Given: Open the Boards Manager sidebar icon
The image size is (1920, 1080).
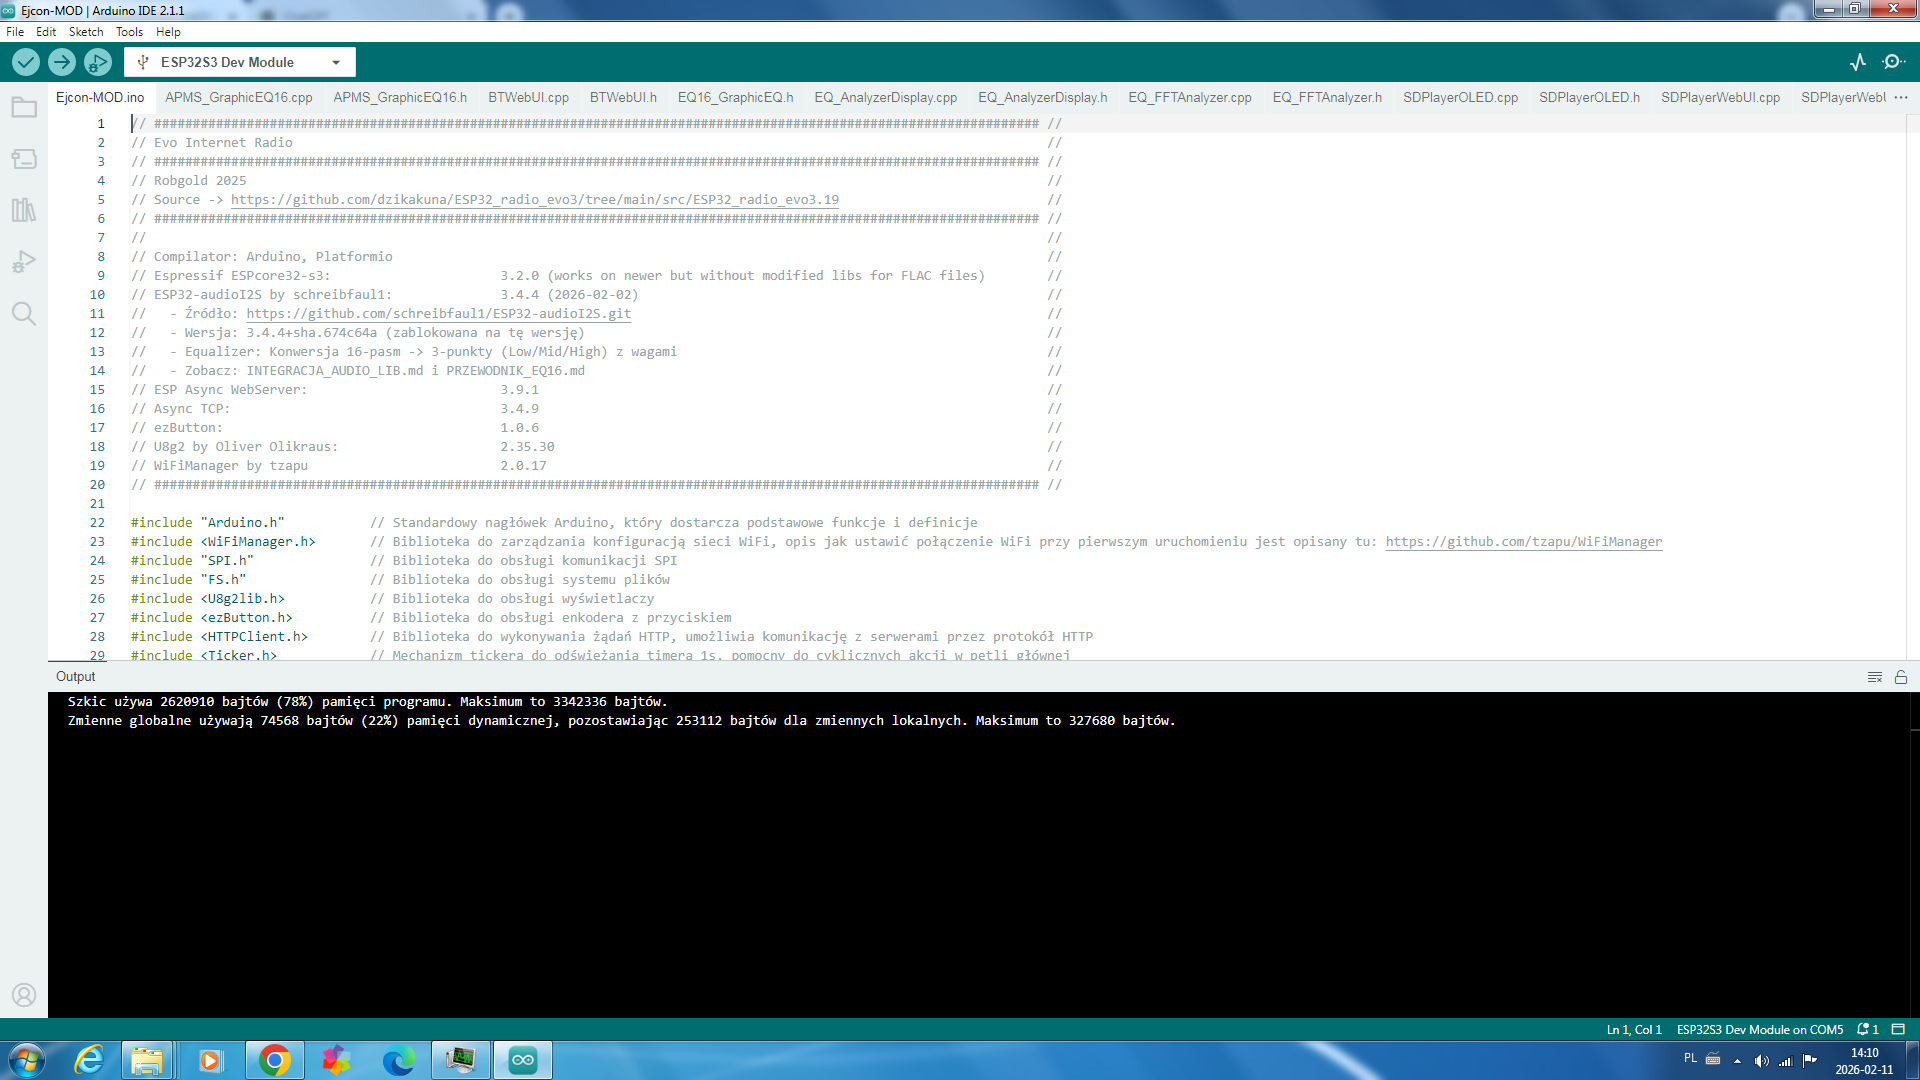Looking at the screenshot, I should 24,159.
